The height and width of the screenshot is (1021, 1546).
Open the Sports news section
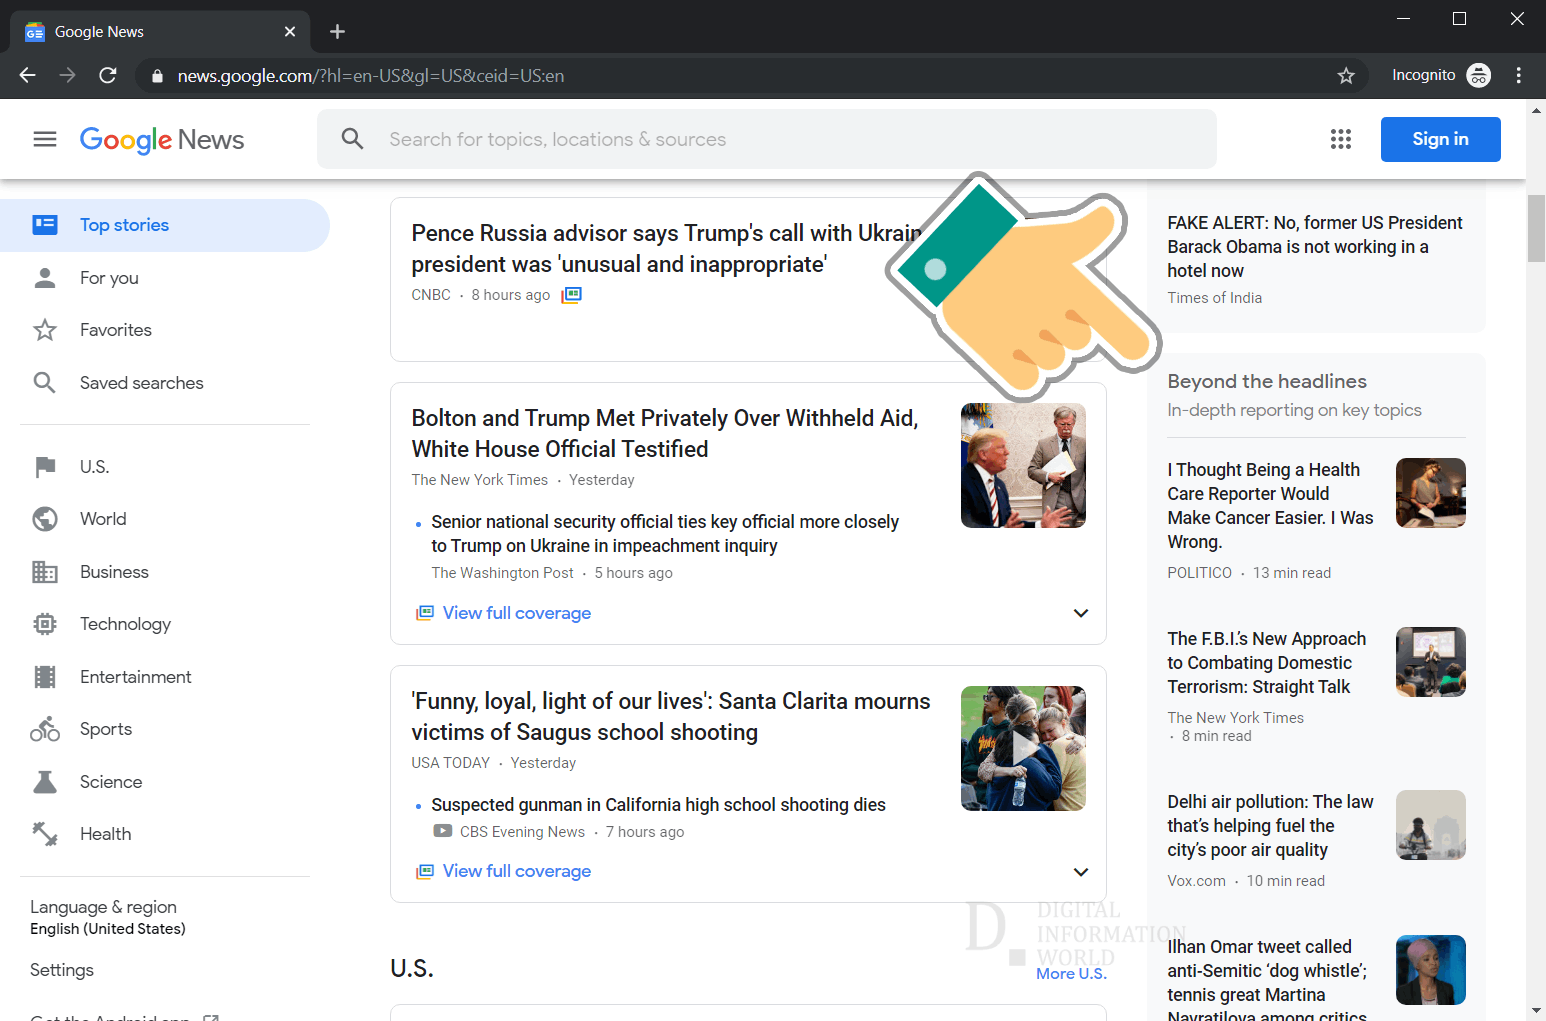106,729
